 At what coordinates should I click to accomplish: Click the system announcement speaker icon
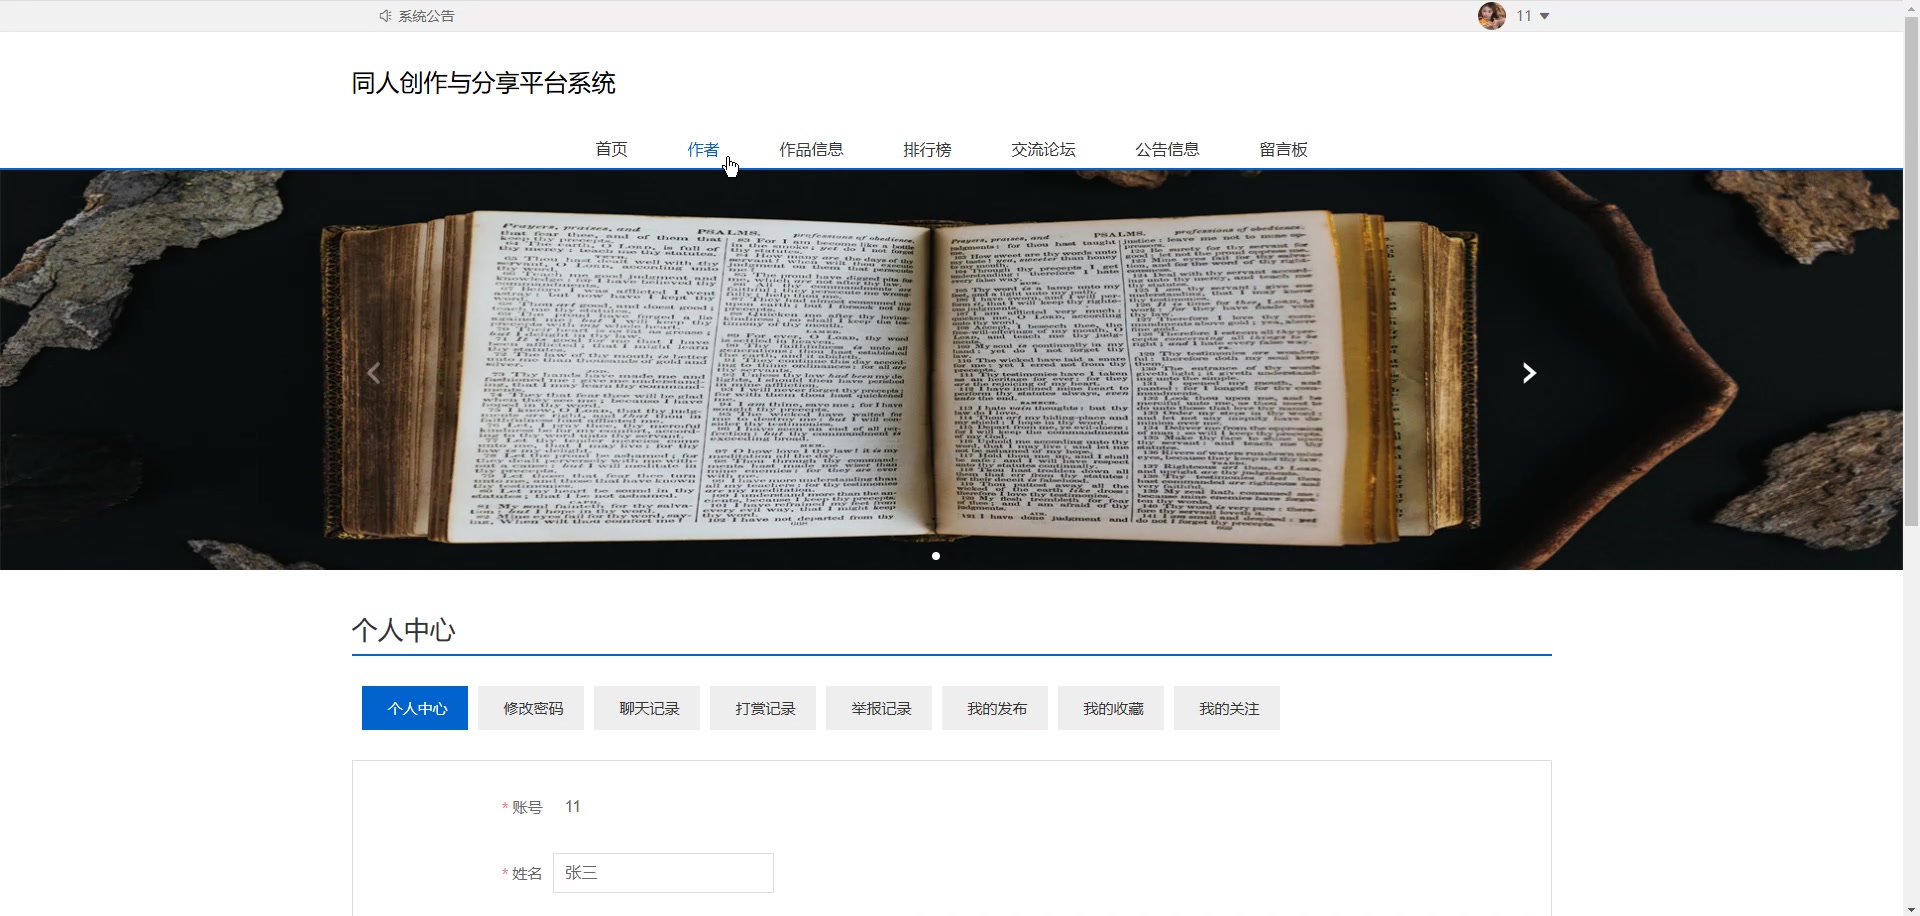[x=384, y=15]
